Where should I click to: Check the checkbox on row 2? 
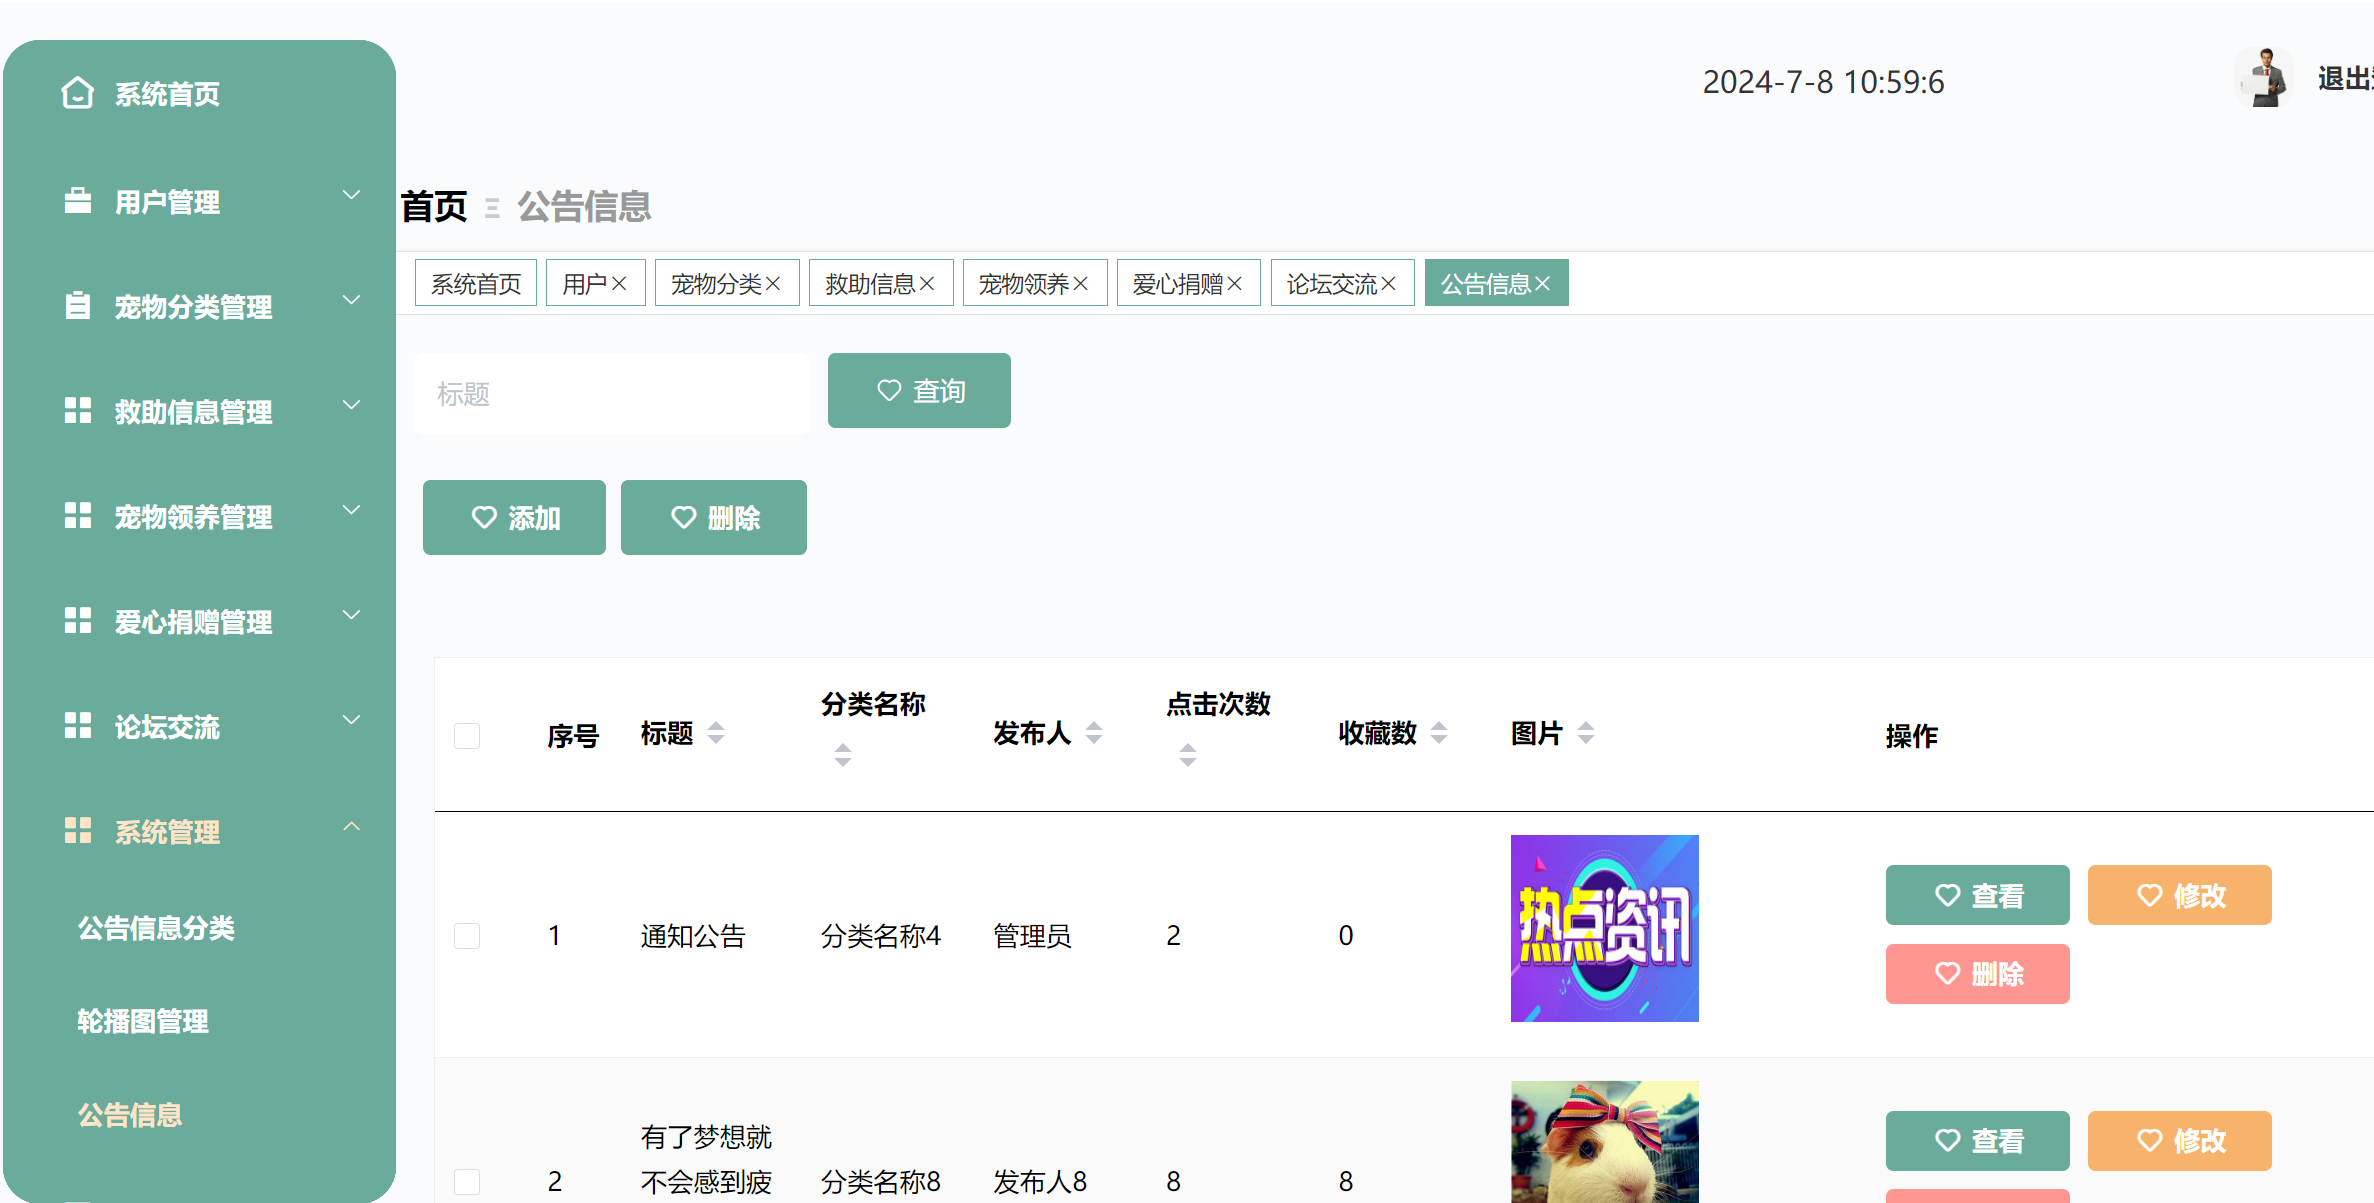pos(467,1181)
